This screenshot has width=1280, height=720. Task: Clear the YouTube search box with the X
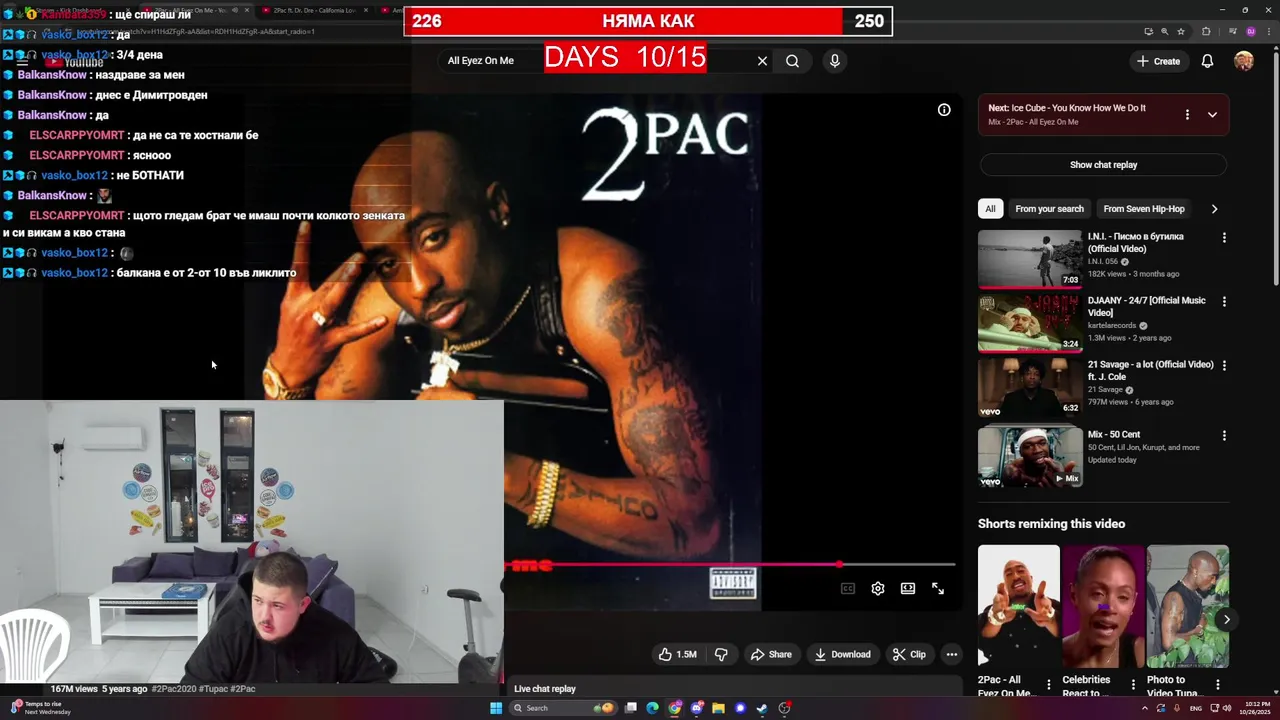tap(762, 61)
